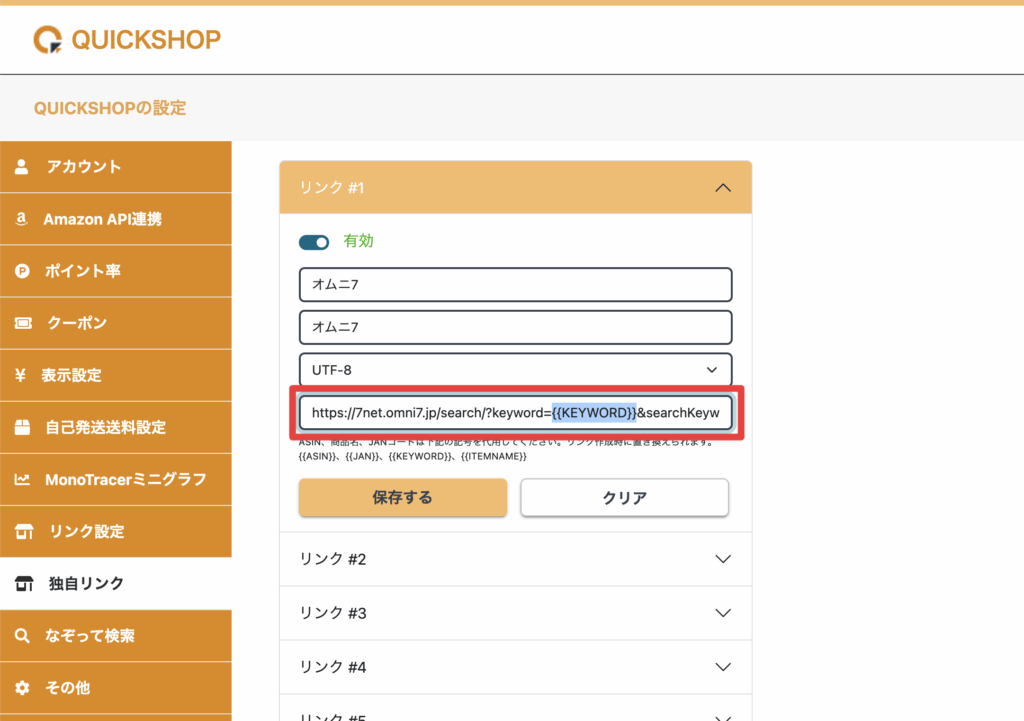Expand the リンク #4 section
The width and height of the screenshot is (1024, 721).
click(x=515, y=667)
